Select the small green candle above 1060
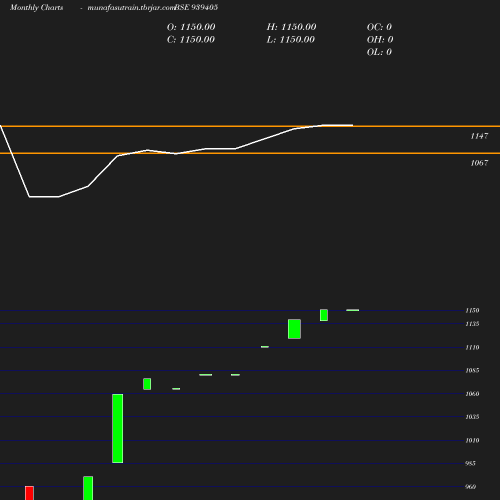This screenshot has width=500, height=500. pyautogui.click(x=147, y=384)
